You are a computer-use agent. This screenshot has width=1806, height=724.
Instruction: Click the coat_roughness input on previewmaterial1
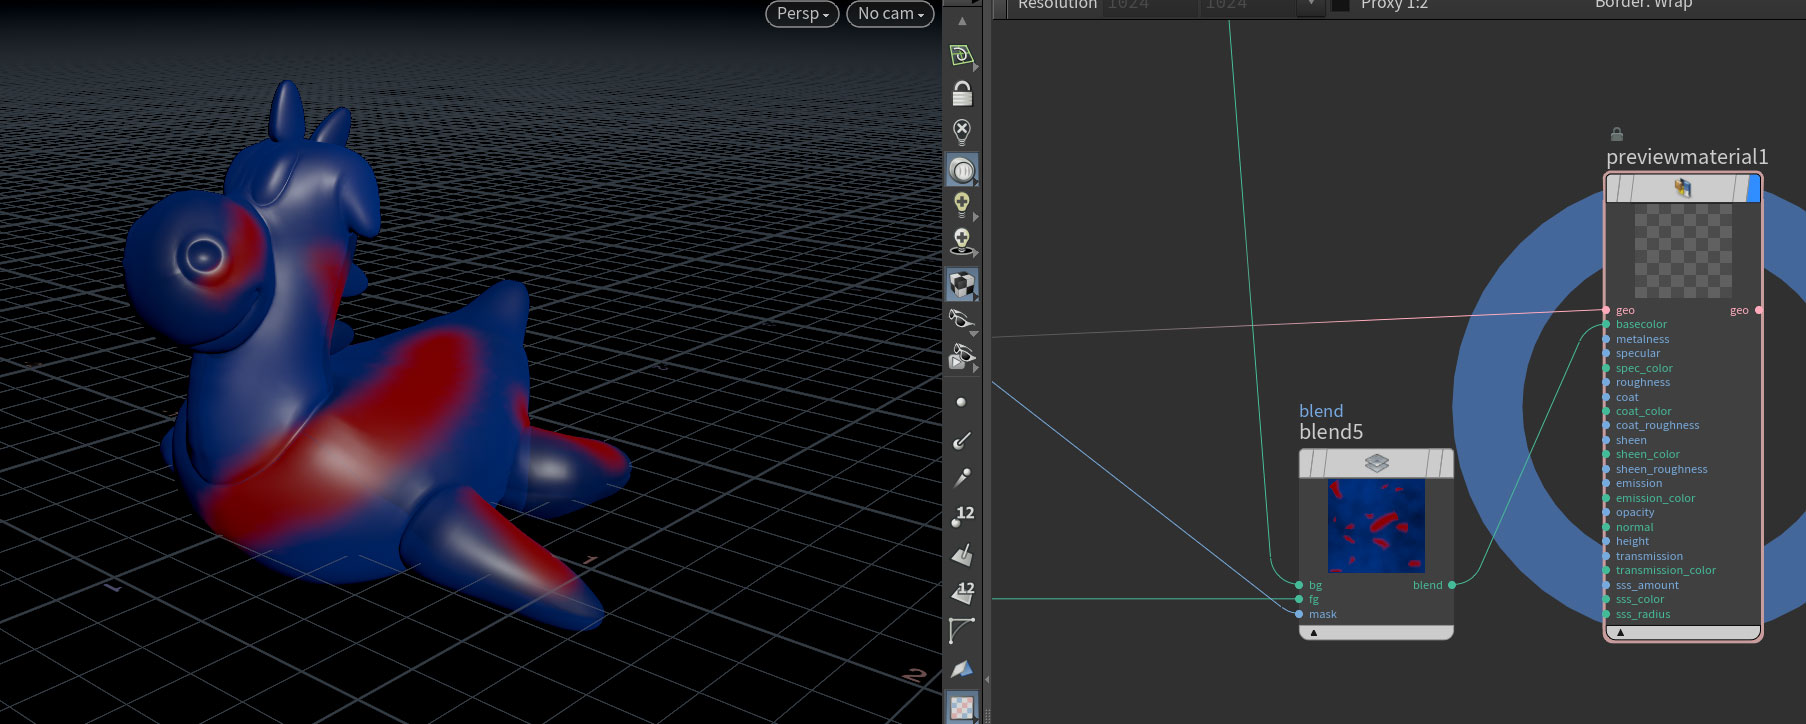pyautogui.click(x=1606, y=425)
